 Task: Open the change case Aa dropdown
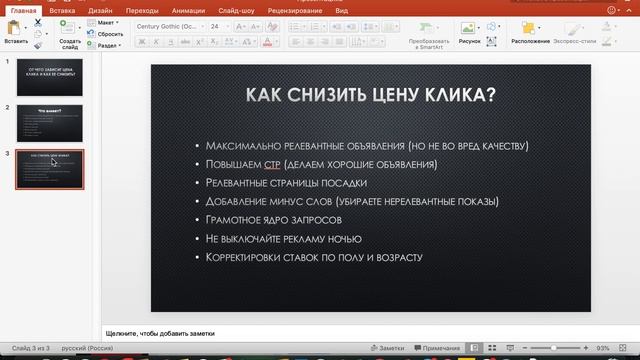click(x=248, y=42)
